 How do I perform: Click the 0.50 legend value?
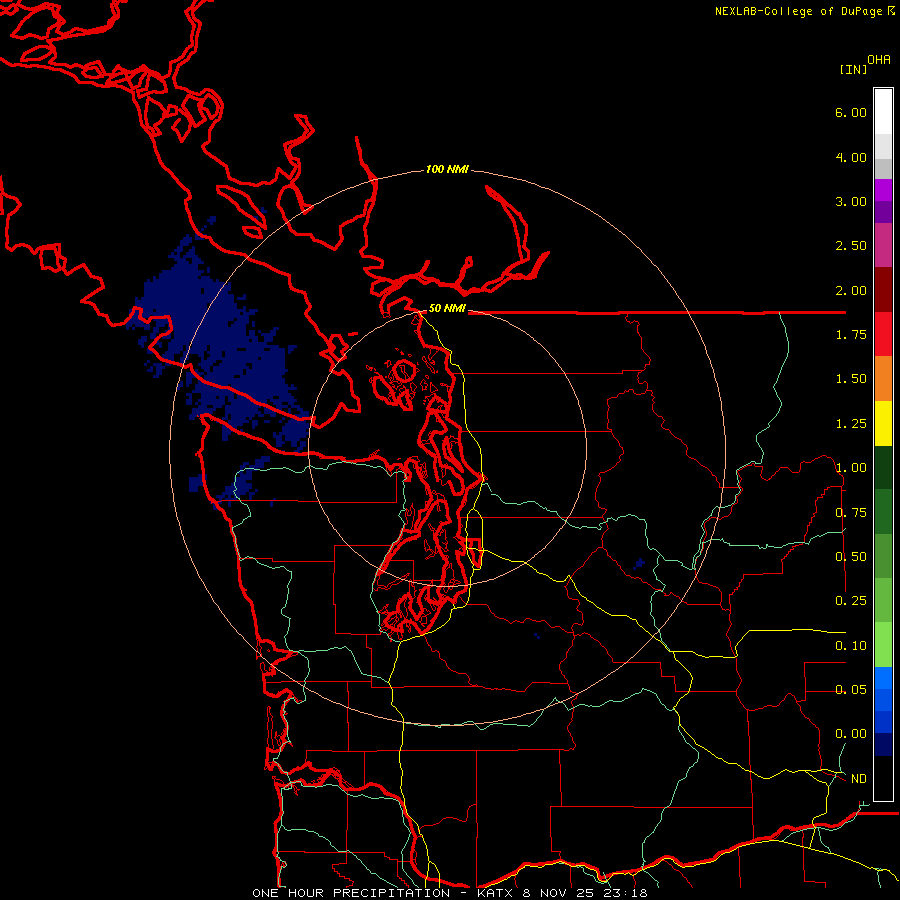click(851, 557)
